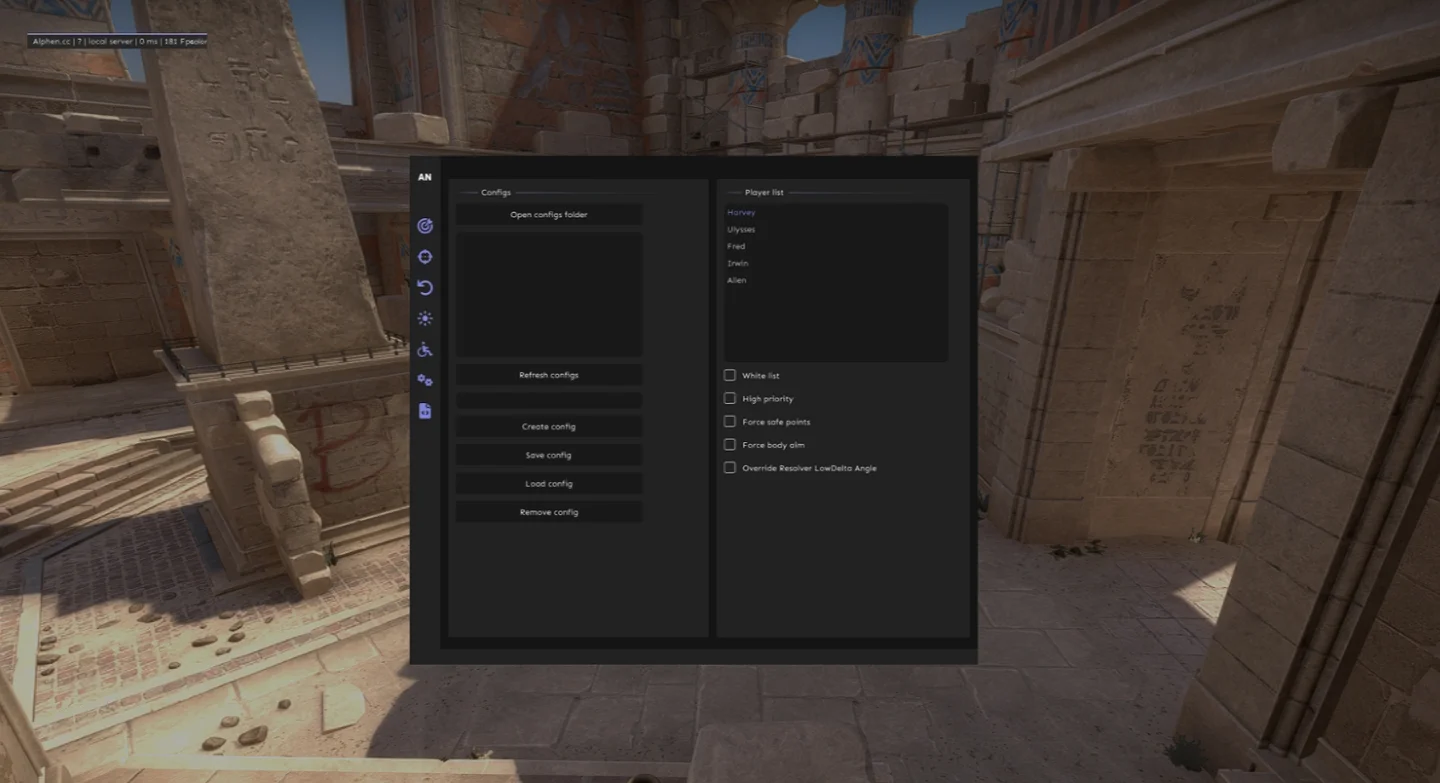The image size is (1440, 783).
Task: Open the double gears settings icon
Action: pos(425,380)
